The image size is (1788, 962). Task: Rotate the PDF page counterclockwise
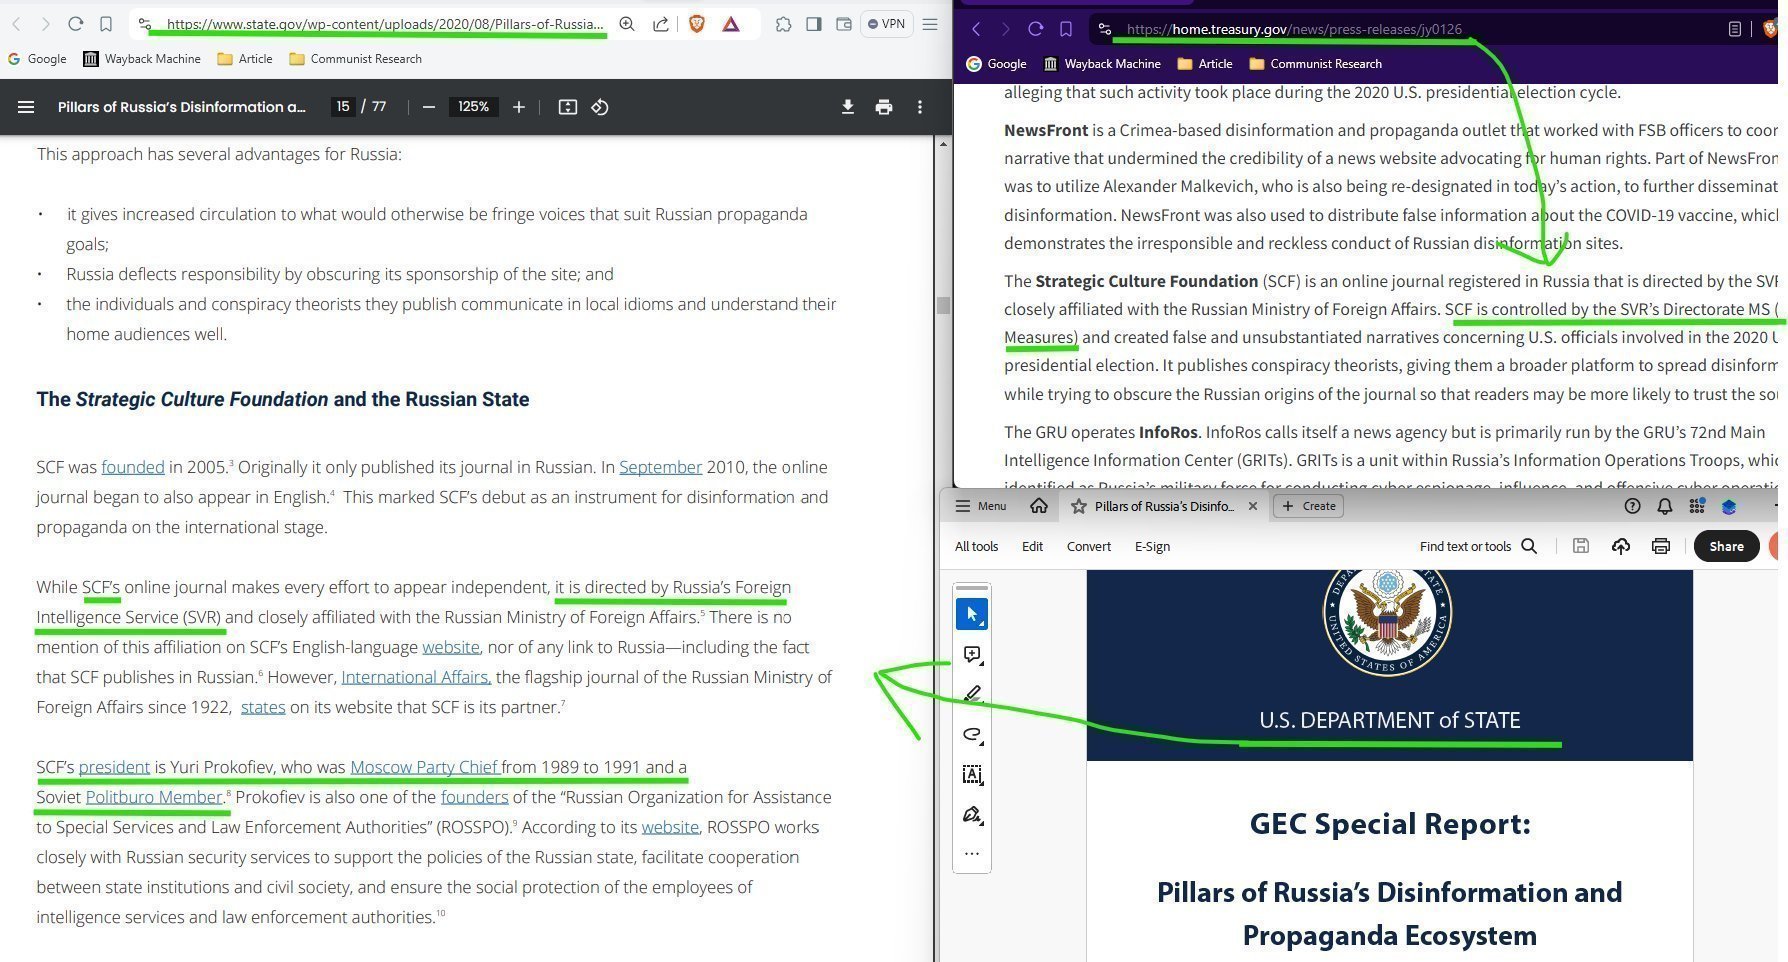click(x=600, y=107)
